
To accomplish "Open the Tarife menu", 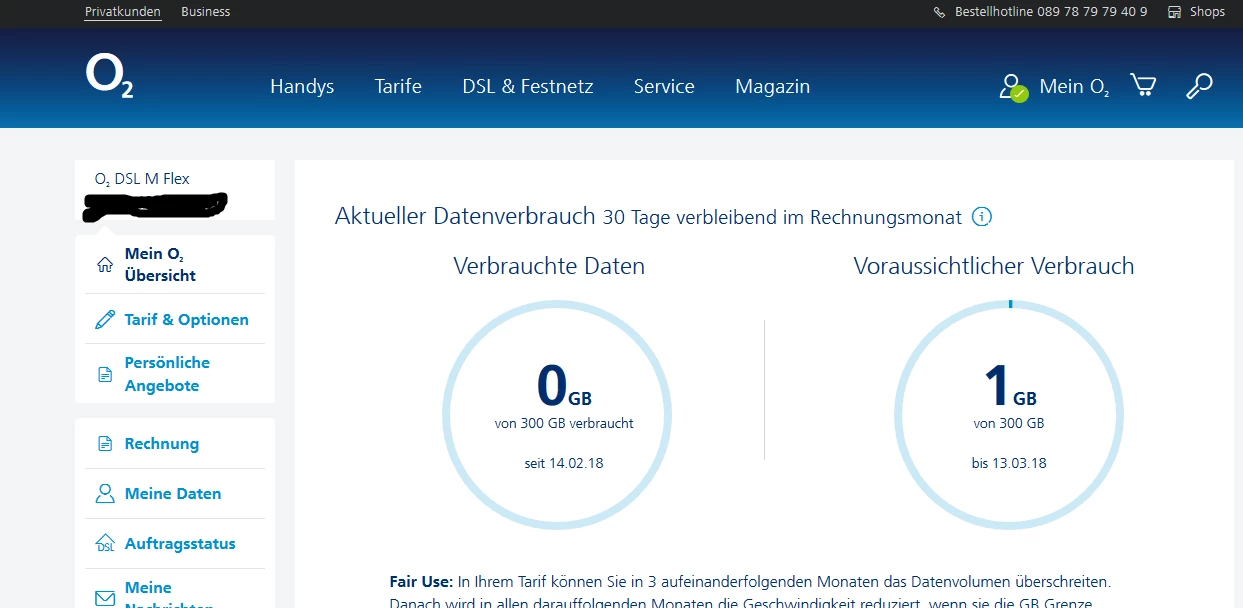I will point(398,87).
